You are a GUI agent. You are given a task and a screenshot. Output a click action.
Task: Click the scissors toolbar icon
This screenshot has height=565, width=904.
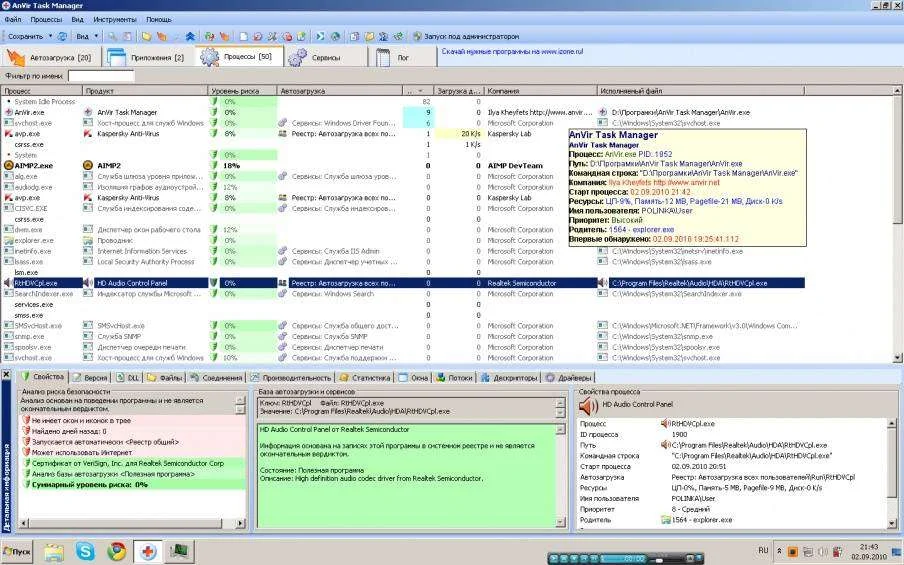click(x=272, y=36)
